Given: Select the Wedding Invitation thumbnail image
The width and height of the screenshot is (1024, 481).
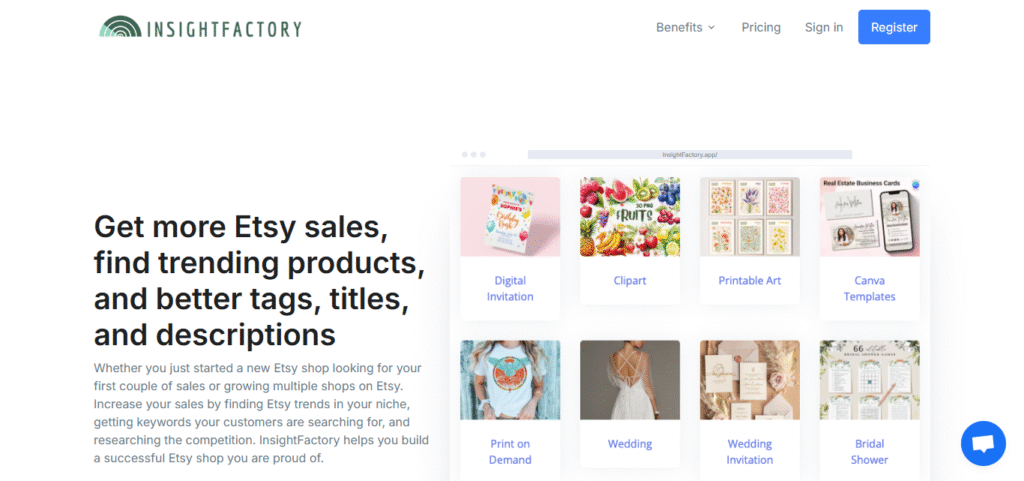Looking at the screenshot, I should tap(750, 380).
